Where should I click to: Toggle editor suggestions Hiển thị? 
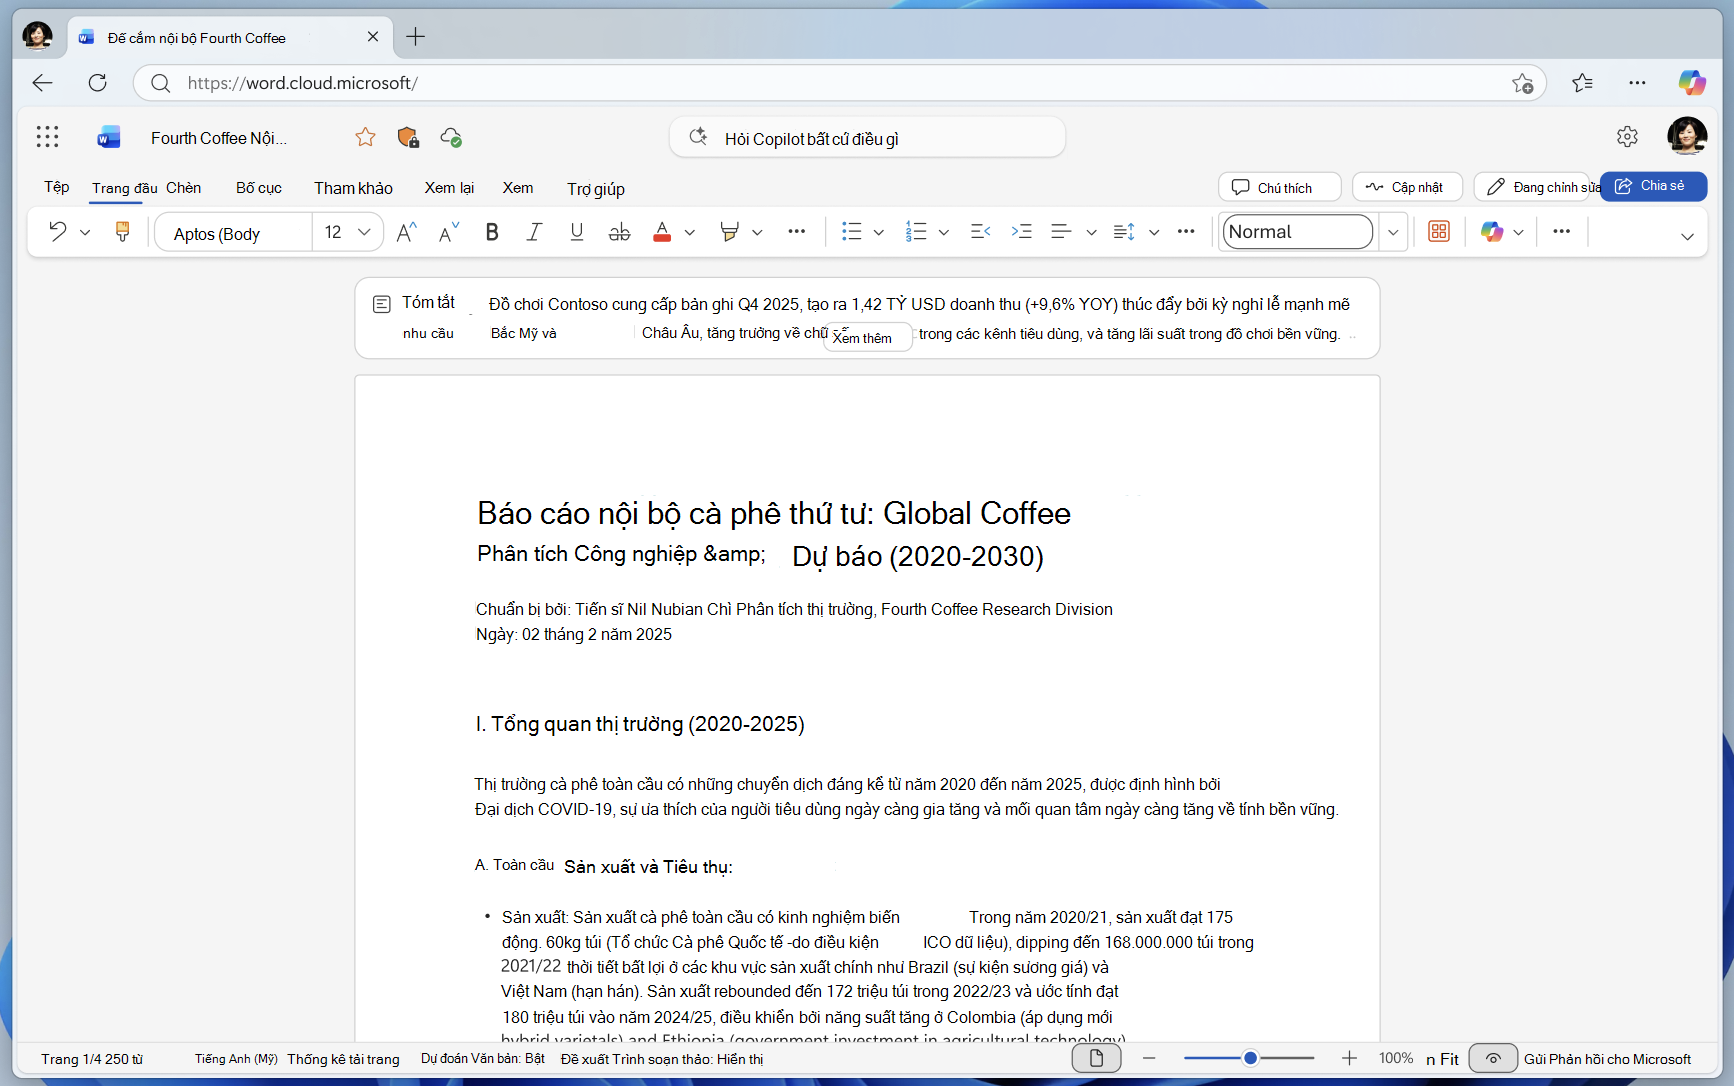(x=661, y=1059)
